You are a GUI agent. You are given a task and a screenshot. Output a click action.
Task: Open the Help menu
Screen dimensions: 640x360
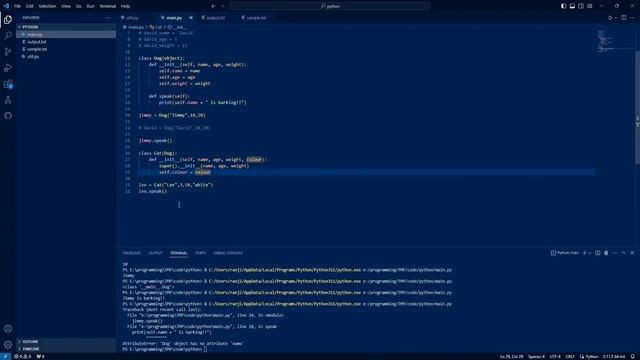coord(125,6)
